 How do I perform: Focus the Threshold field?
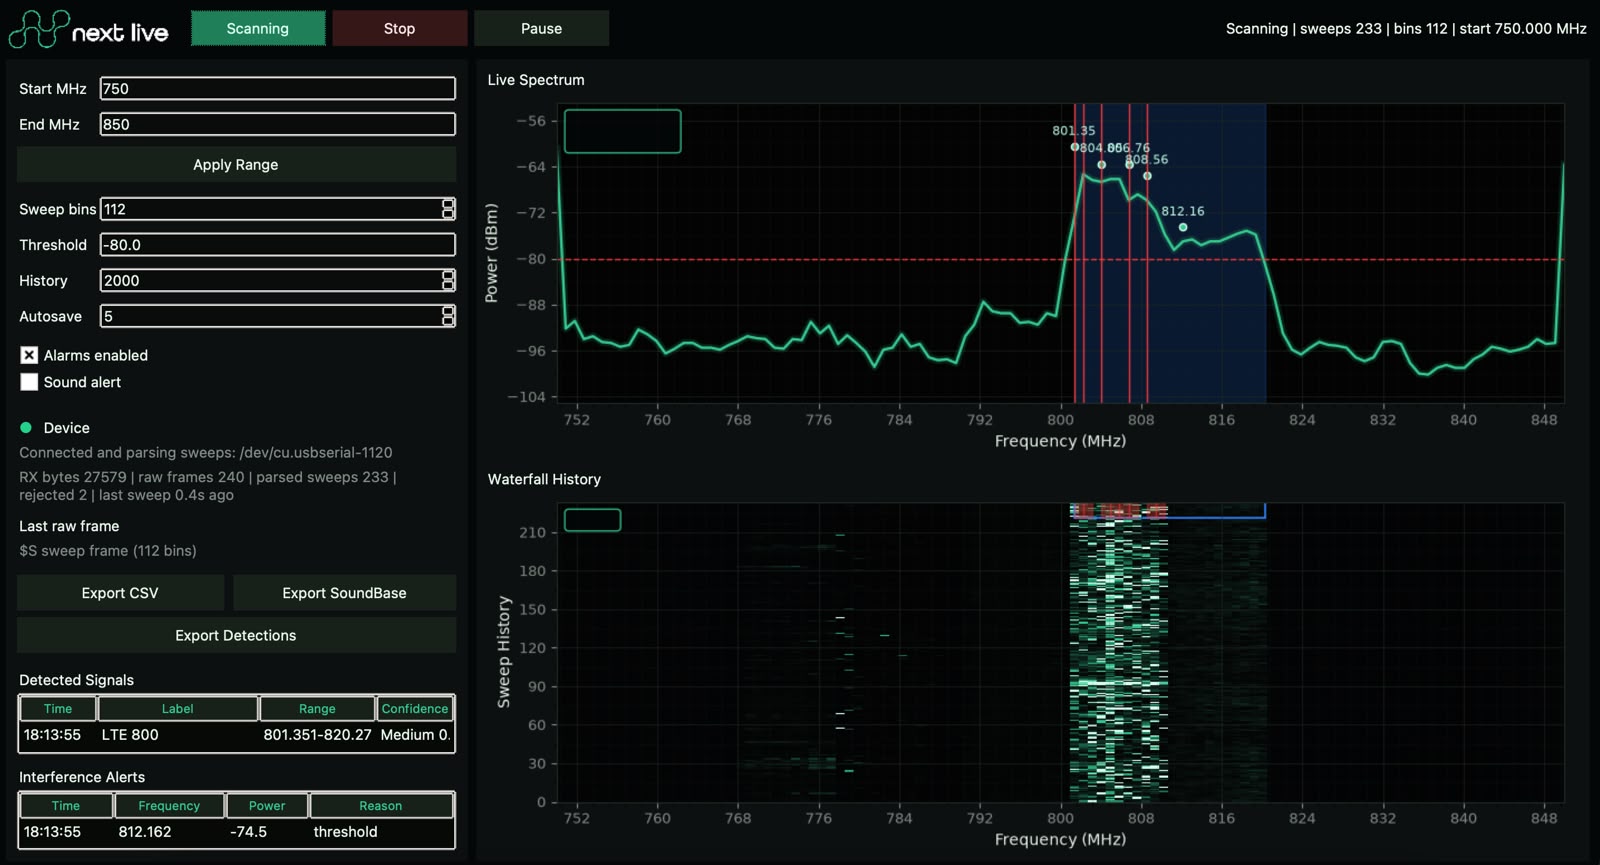[278, 244]
